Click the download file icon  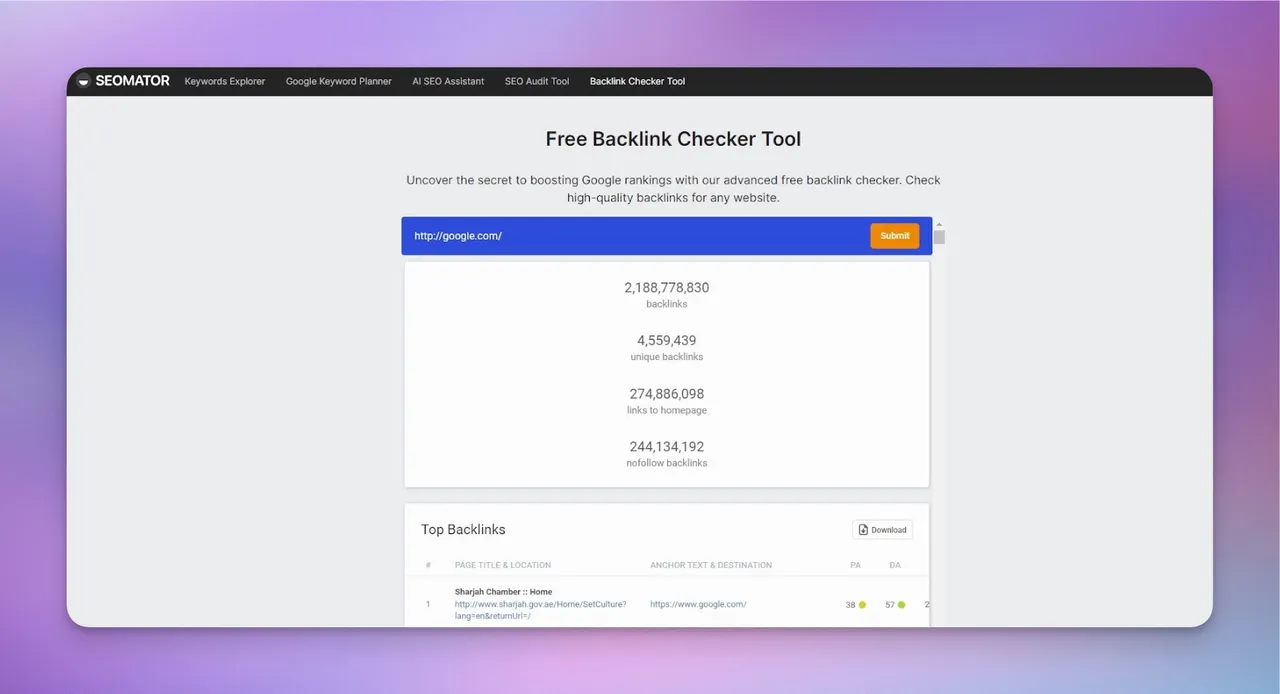coord(863,530)
